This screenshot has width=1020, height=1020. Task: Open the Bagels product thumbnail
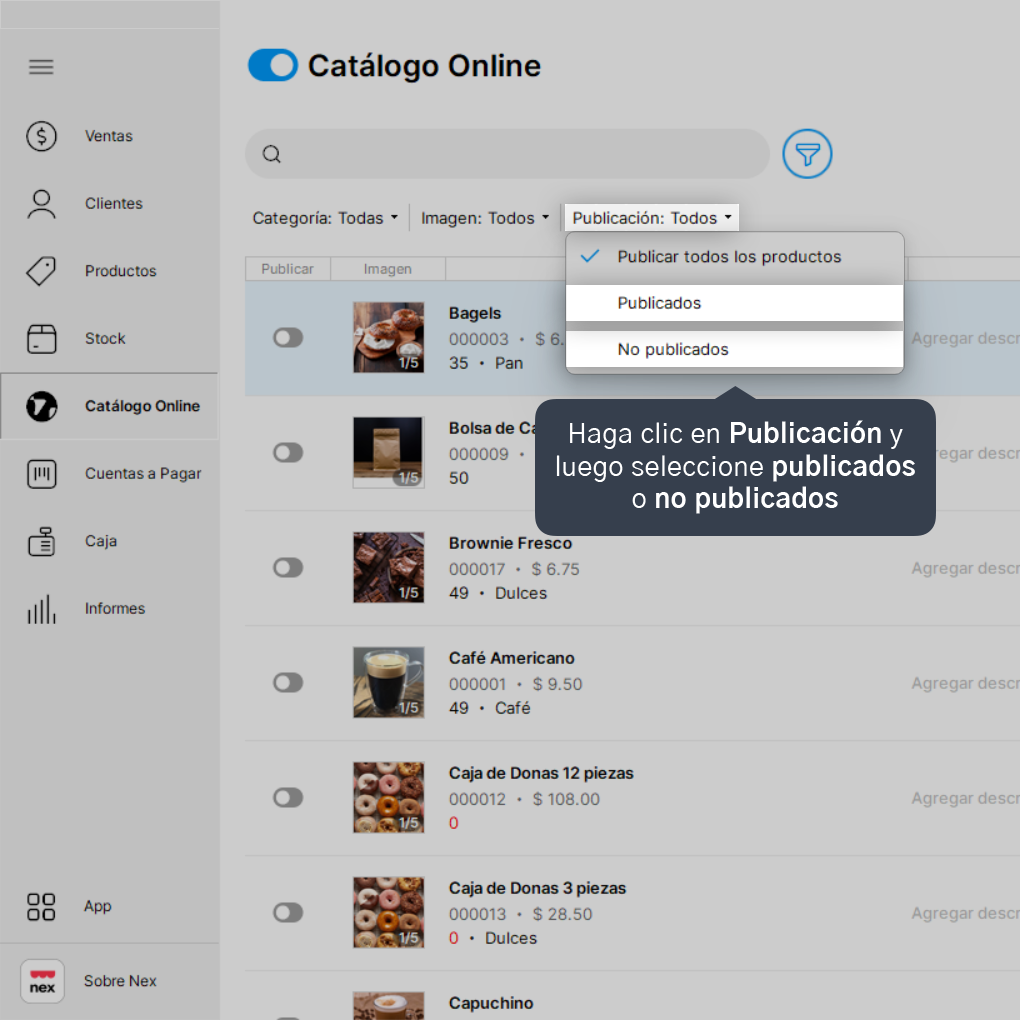388,337
